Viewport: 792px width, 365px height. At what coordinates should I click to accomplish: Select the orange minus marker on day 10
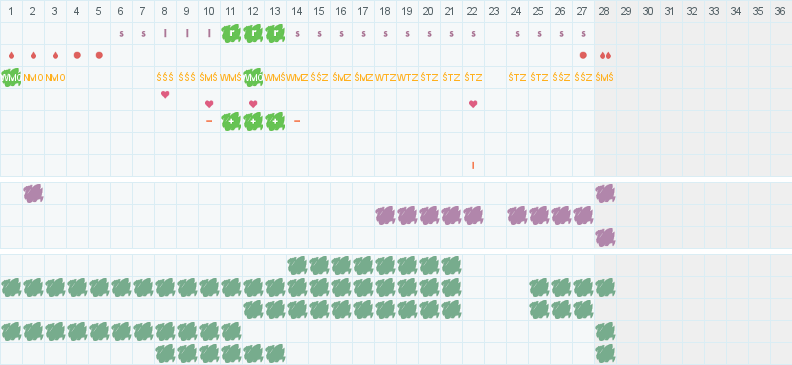click(x=209, y=121)
